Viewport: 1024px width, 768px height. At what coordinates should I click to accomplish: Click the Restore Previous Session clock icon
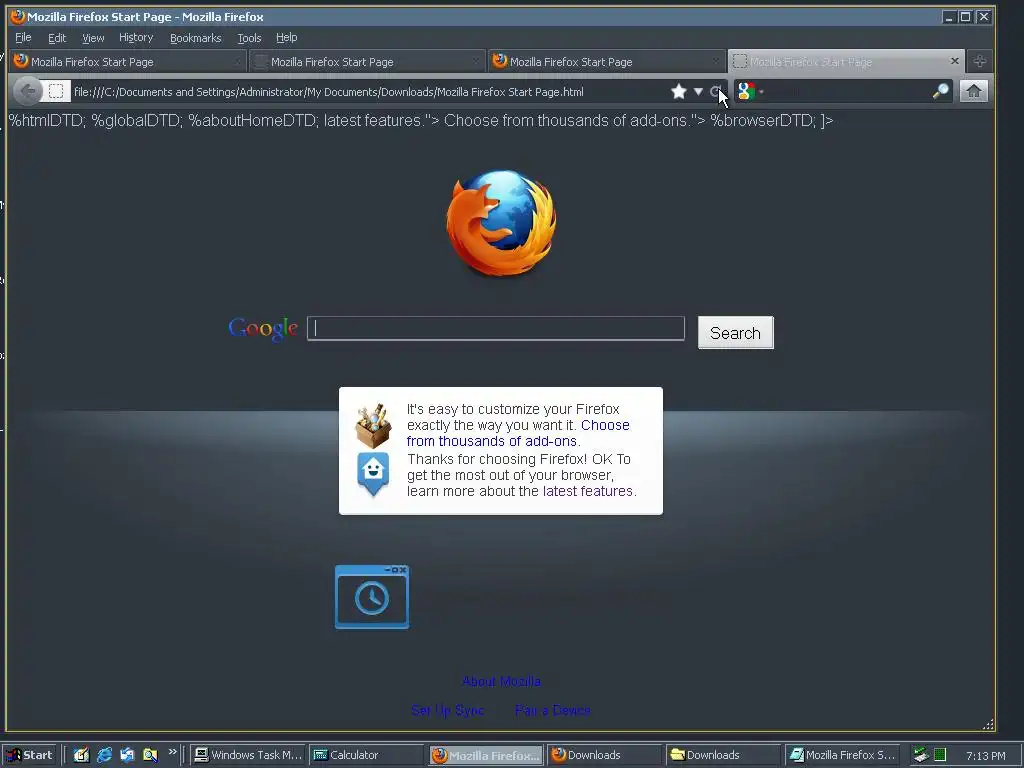pyautogui.click(x=372, y=597)
